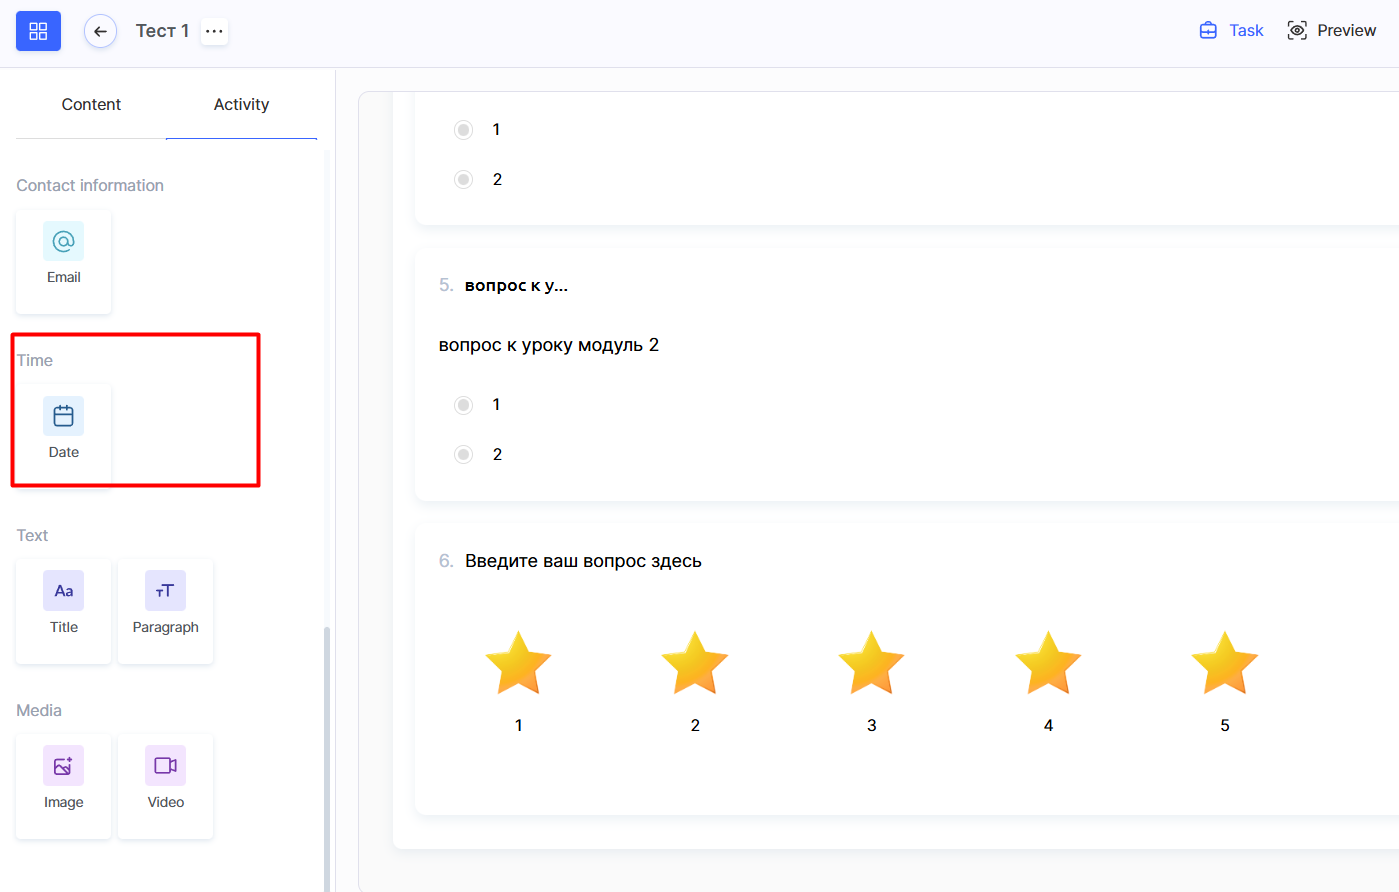This screenshot has width=1399, height=892.
Task: Click the back arrow button
Action: (100, 31)
